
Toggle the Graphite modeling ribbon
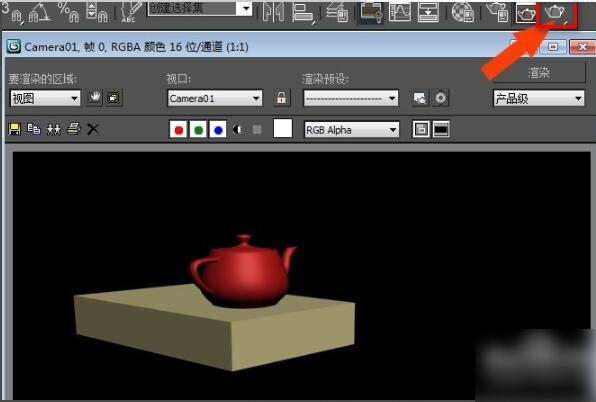[x=371, y=12]
